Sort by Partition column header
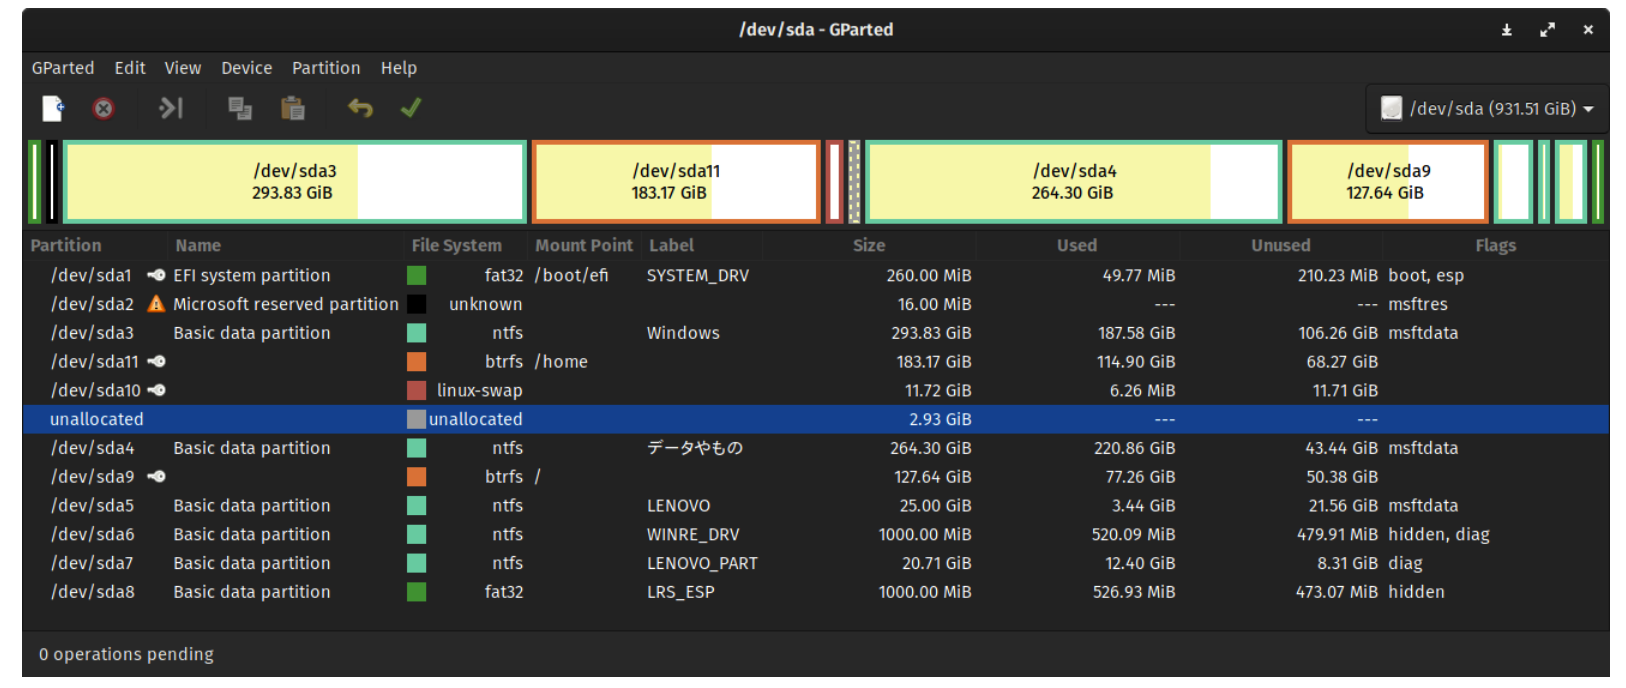Screen dimensions: 1626x688 pyautogui.click(x=66, y=246)
